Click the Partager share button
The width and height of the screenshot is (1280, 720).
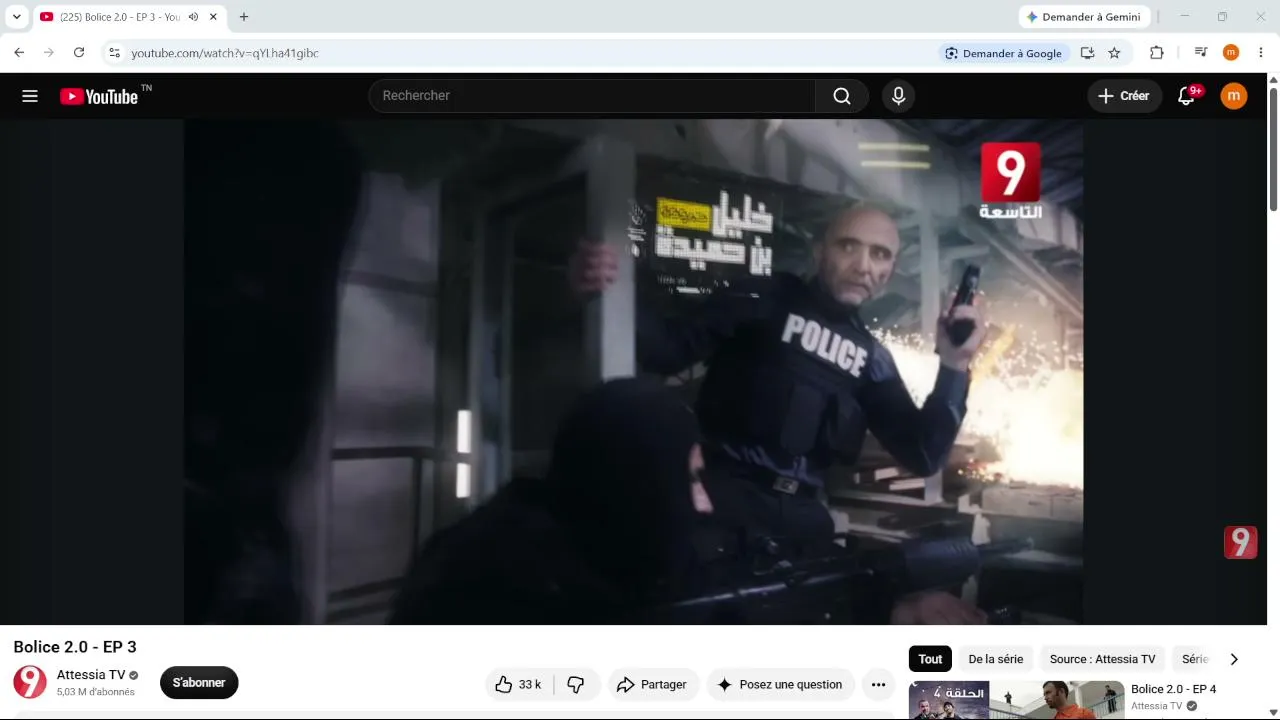(653, 685)
